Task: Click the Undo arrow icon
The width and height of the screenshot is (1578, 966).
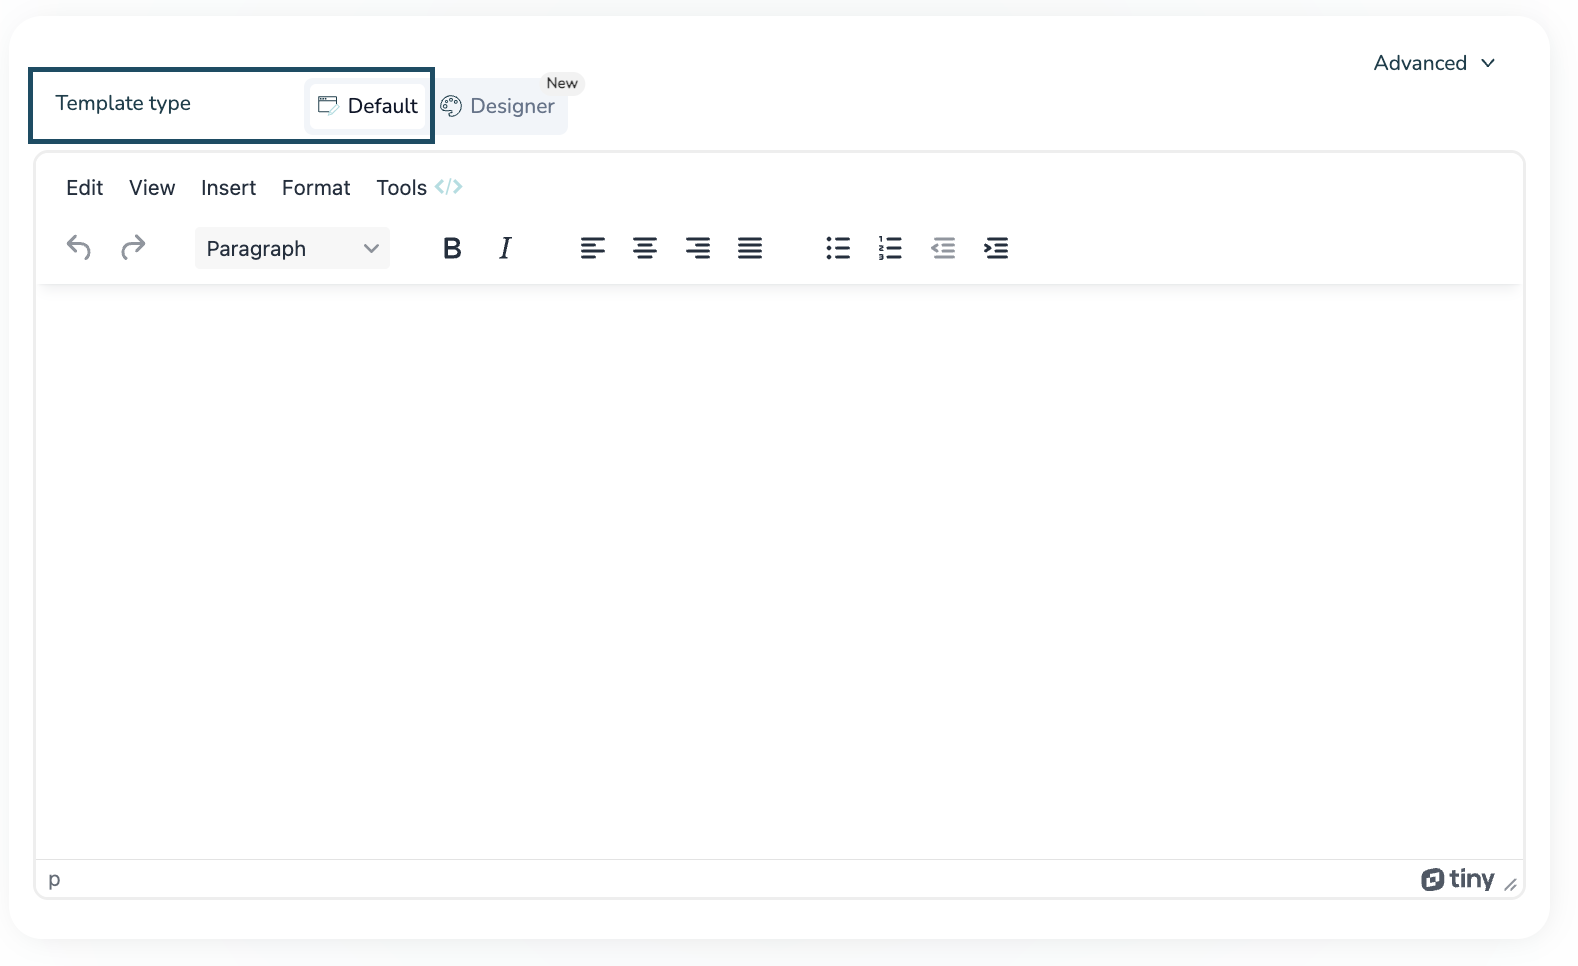Action: point(79,248)
